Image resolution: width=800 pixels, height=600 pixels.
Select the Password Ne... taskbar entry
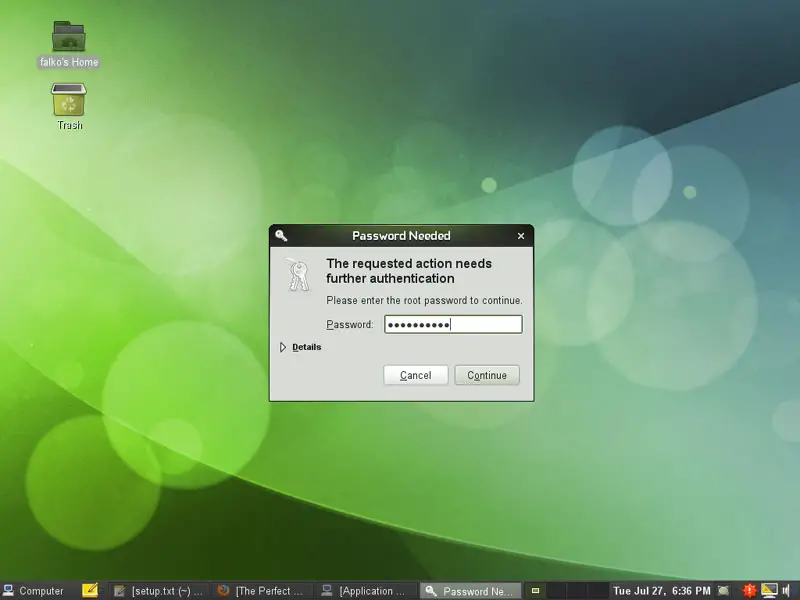(x=470, y=591)
